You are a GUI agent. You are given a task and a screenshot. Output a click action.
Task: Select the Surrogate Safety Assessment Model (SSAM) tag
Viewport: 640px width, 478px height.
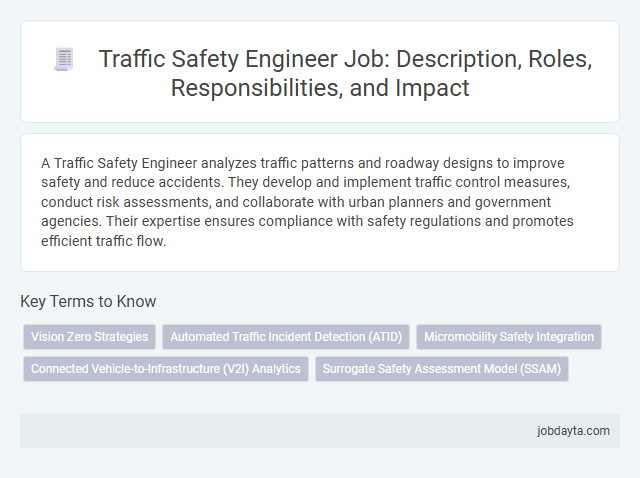click(442, 369)
